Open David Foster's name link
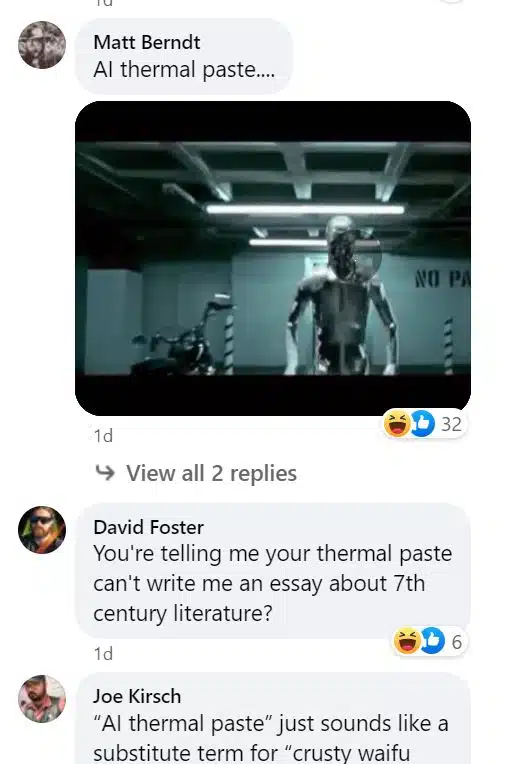Screen dimensions: 529x764 click(x=149, y=527)
